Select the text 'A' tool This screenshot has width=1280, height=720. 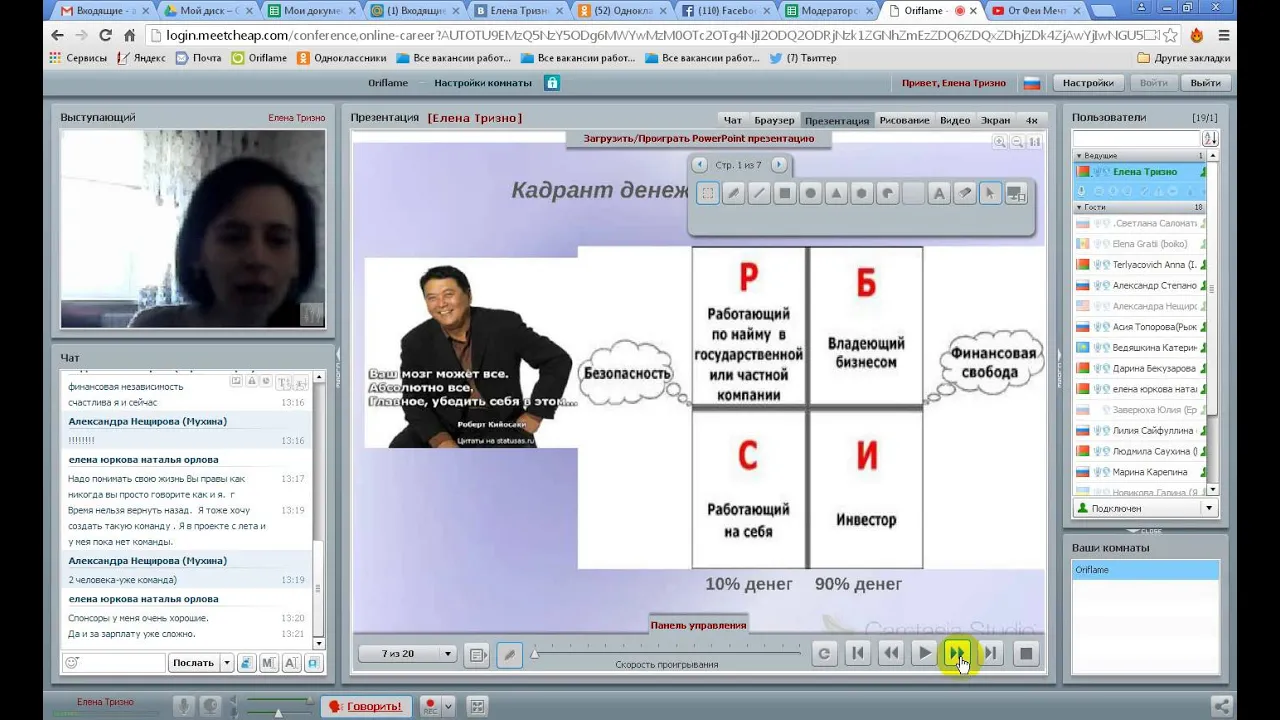click(939, 194)
